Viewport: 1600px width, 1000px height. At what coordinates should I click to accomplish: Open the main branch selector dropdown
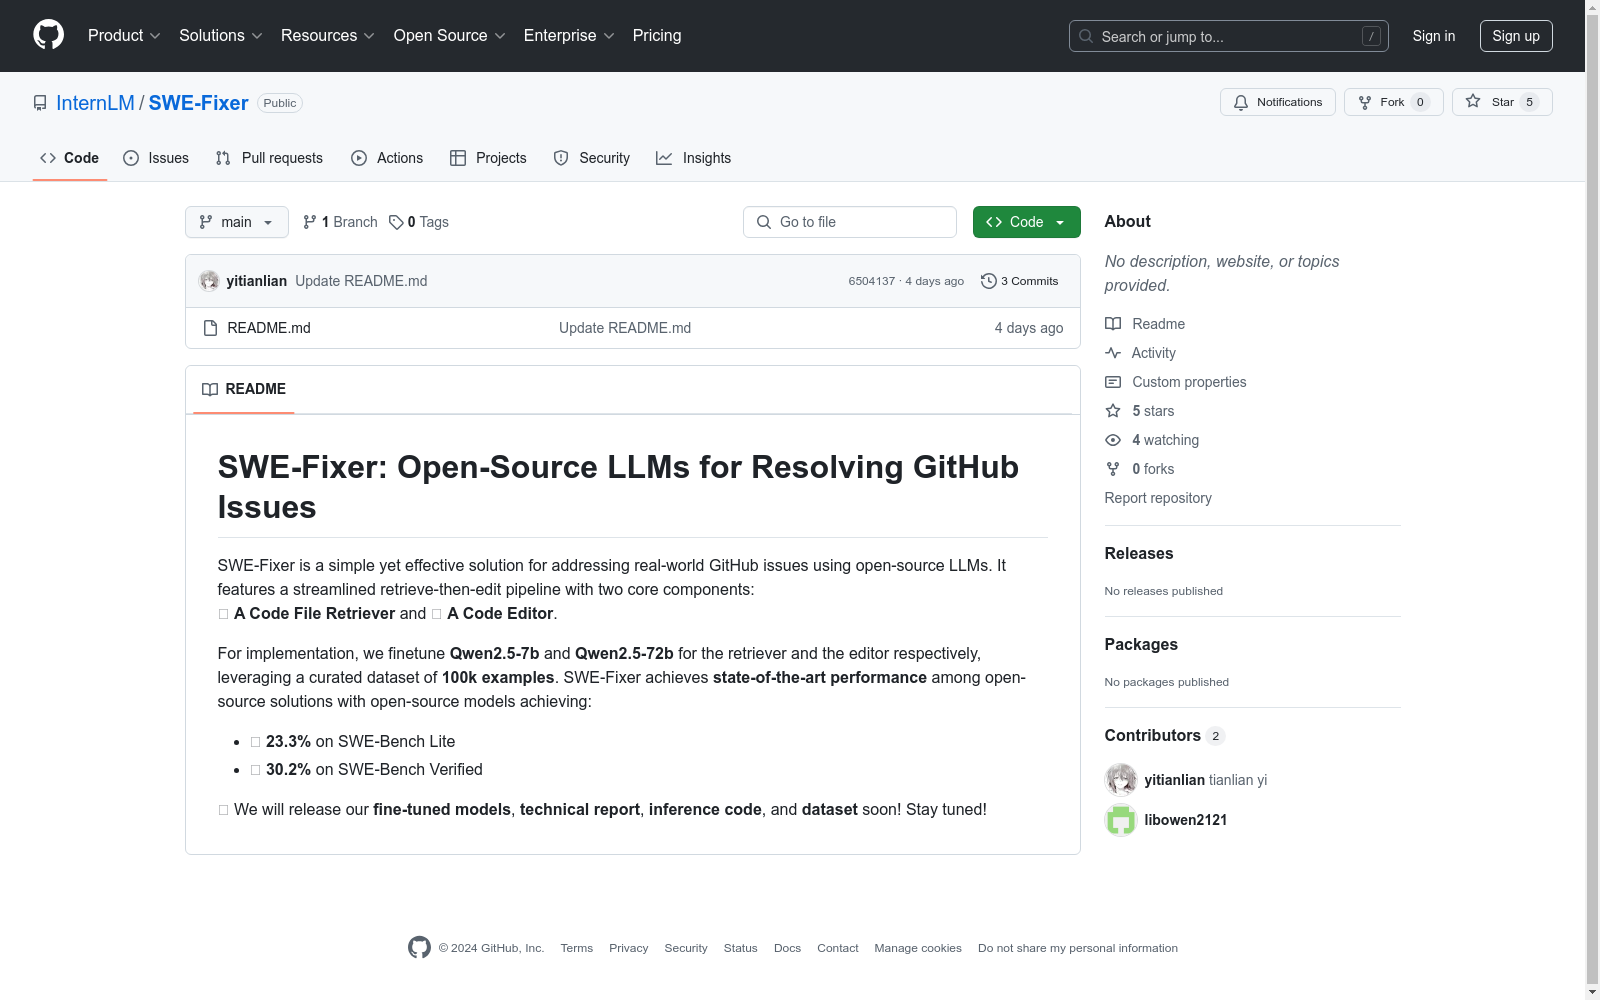click(x=237, y=222)
